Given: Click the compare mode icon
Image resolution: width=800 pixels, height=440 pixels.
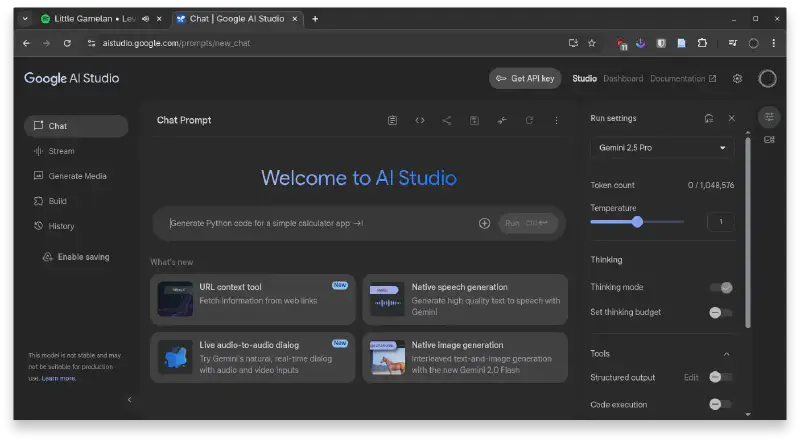Looking at the screenshot, I should (502, 120).
